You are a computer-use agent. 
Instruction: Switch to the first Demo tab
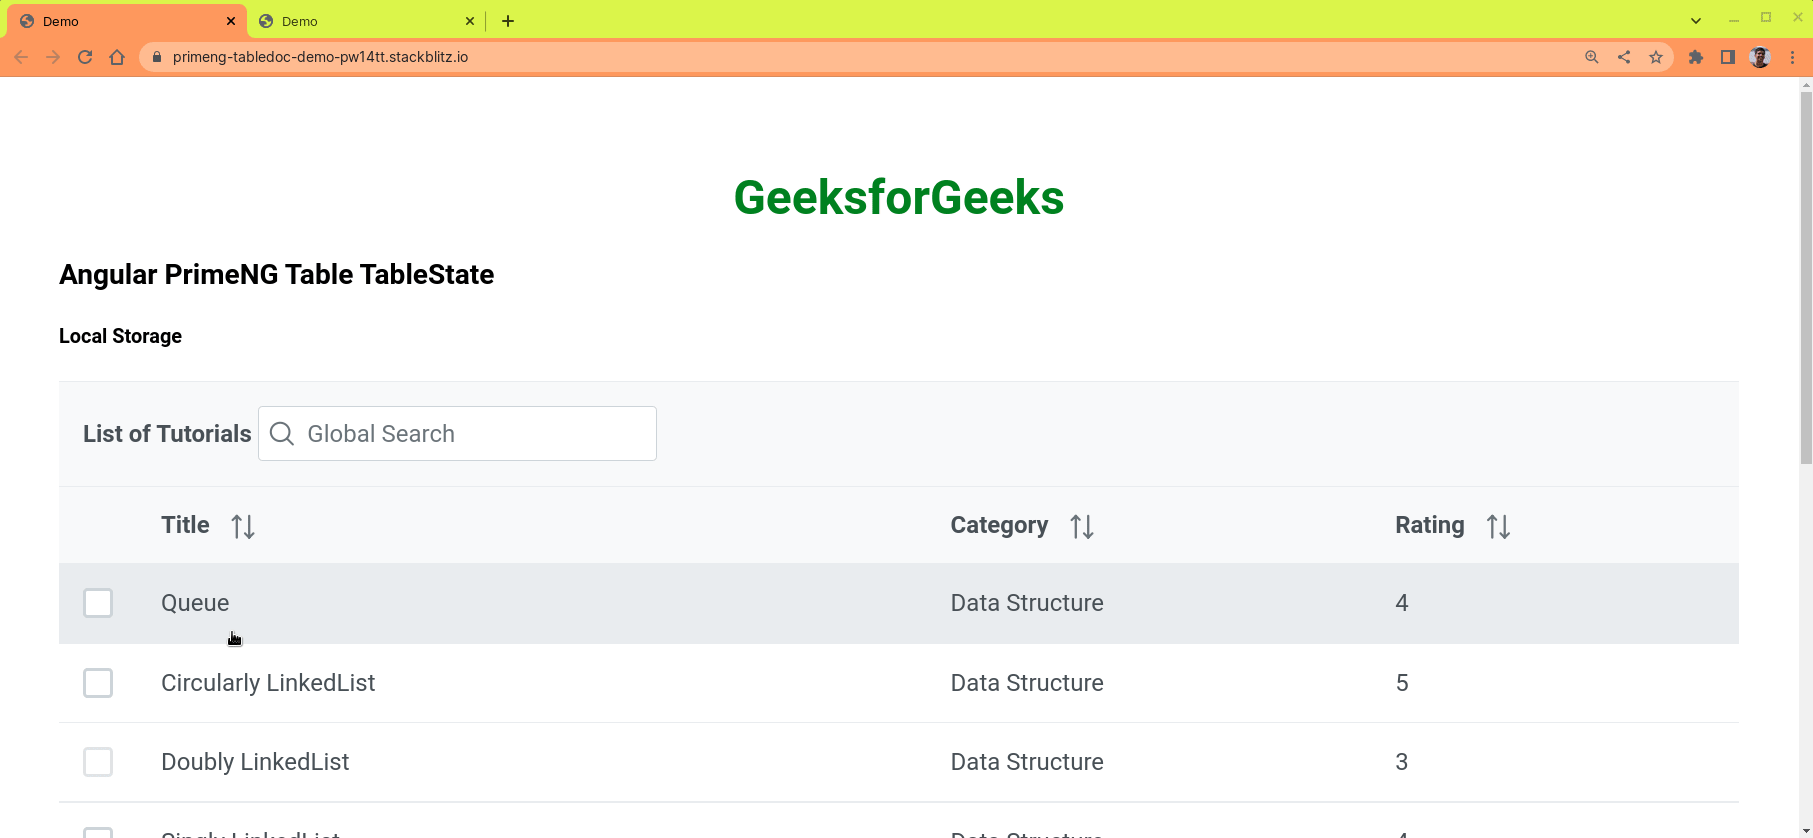(x=125, y=21)
